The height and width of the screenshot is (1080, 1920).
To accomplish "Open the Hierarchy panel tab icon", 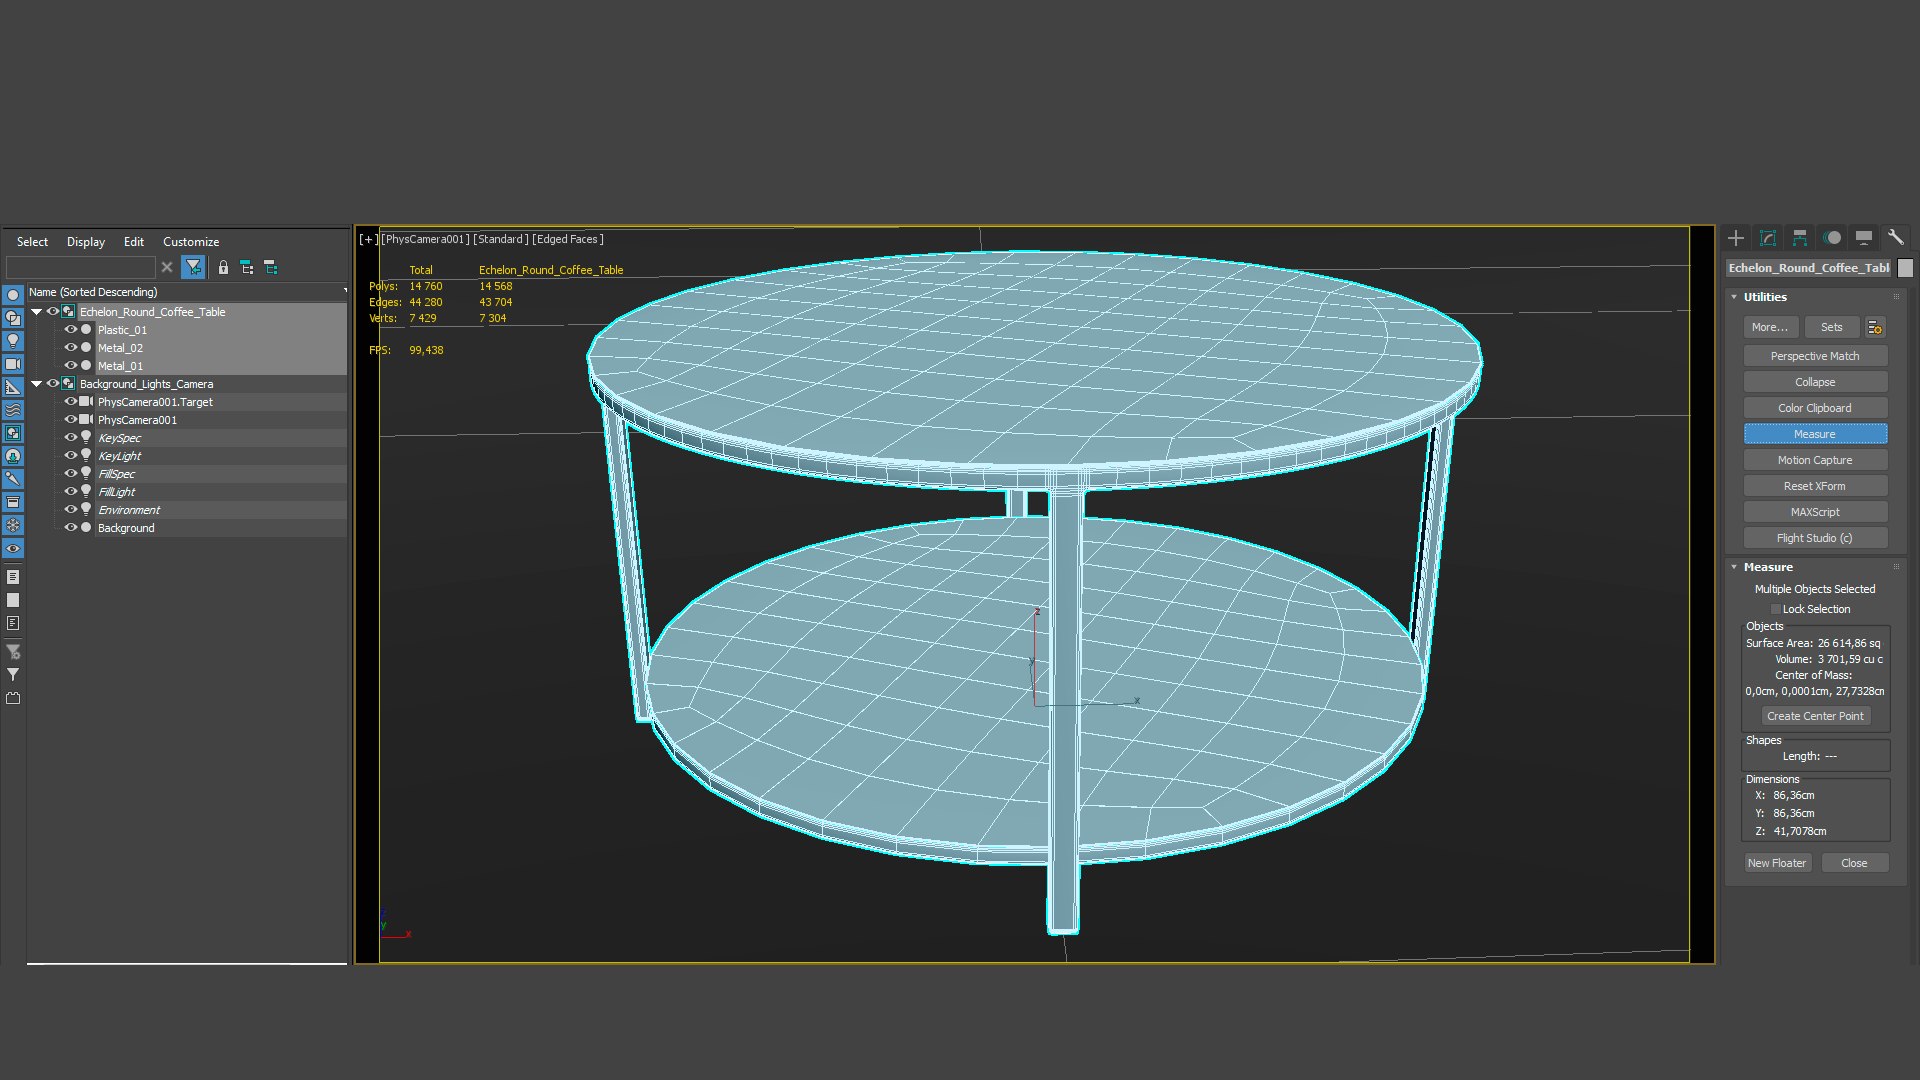I will tap(1800, 238).
